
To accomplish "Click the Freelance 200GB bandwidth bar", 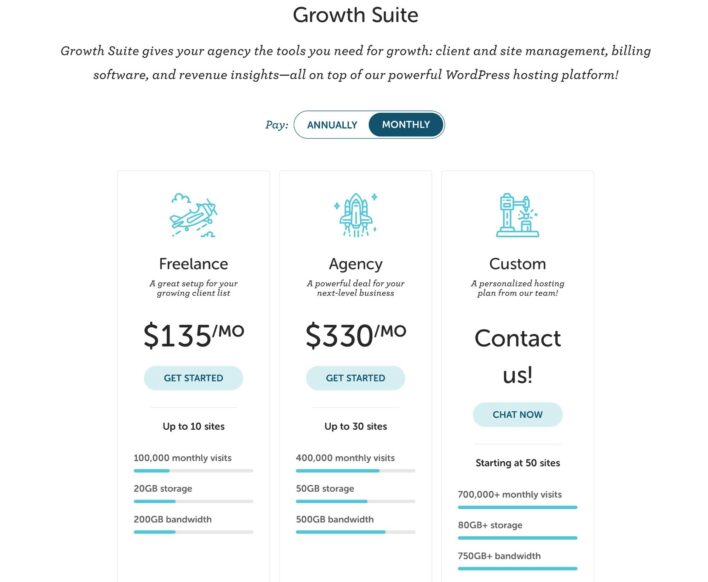I will (x=193, y=532).
